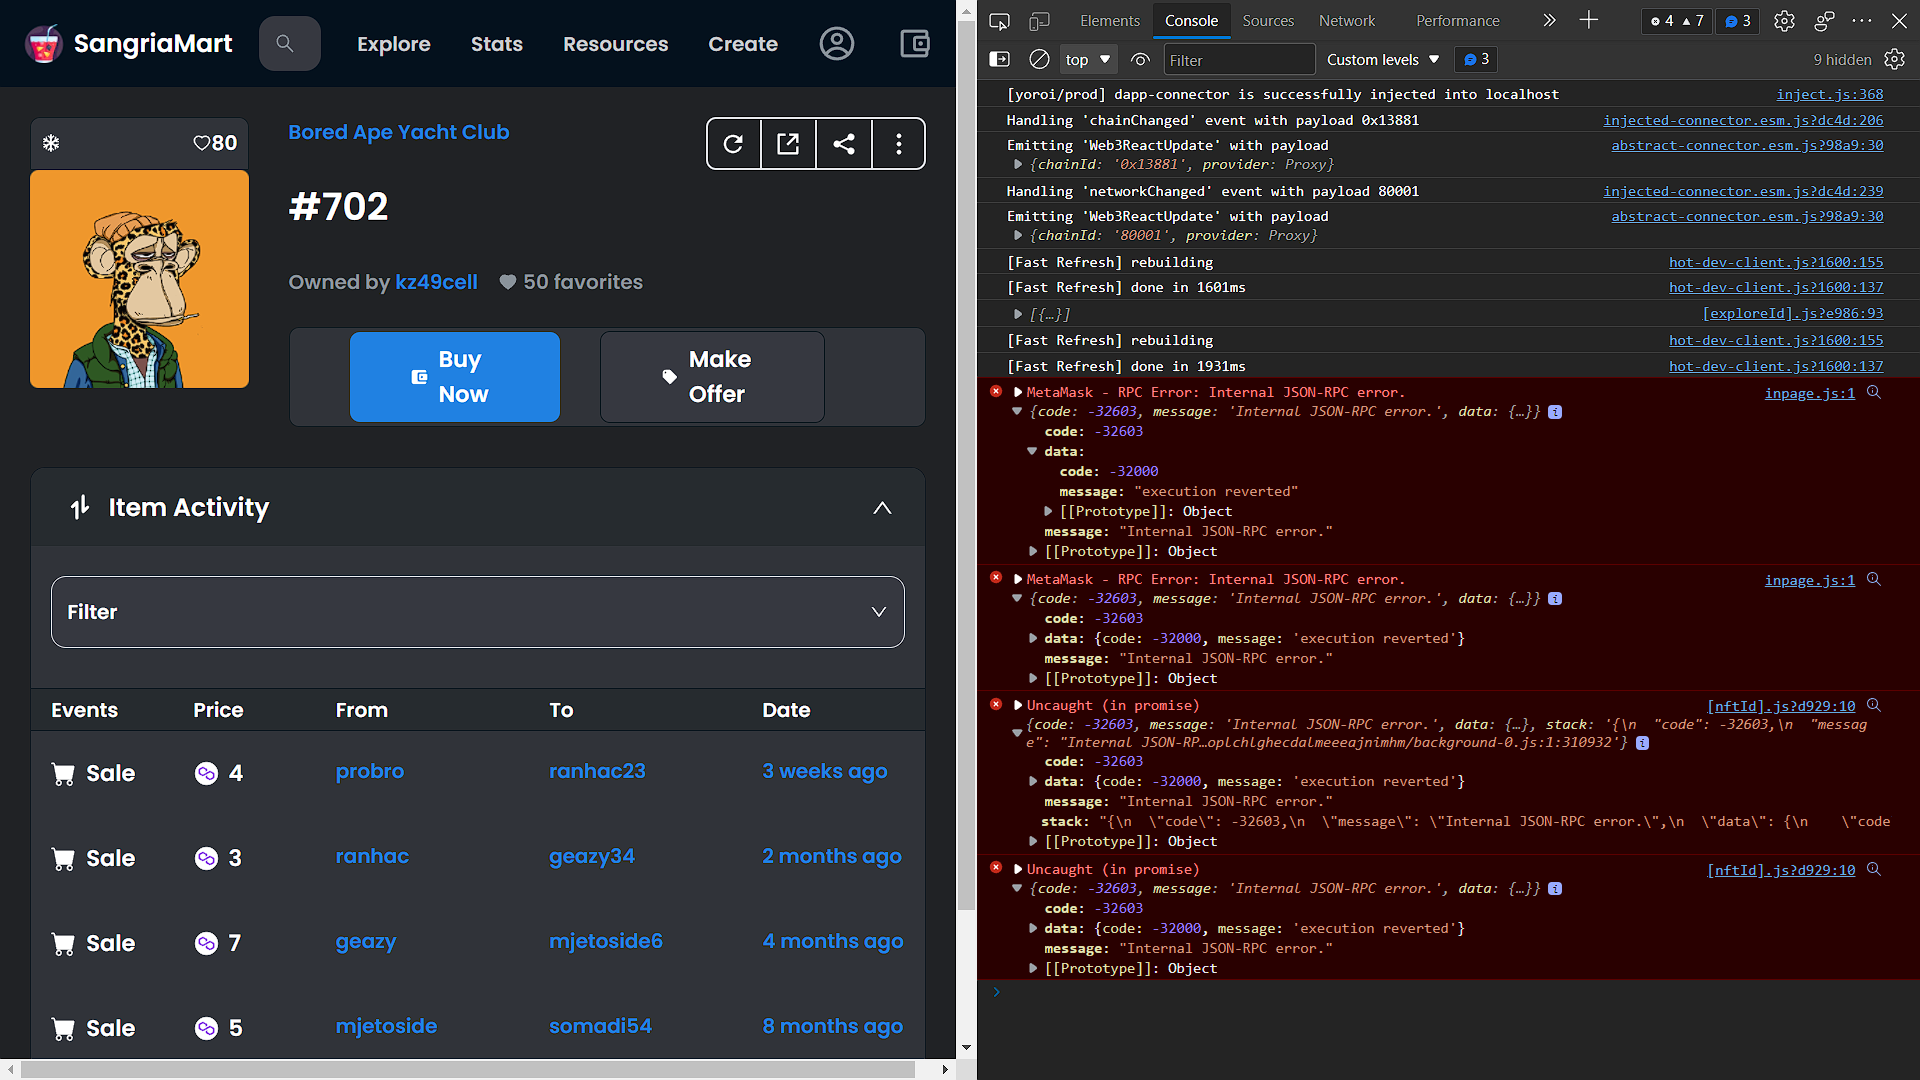Share the Bored Ape #702 listing

click(x=844, y=143)
